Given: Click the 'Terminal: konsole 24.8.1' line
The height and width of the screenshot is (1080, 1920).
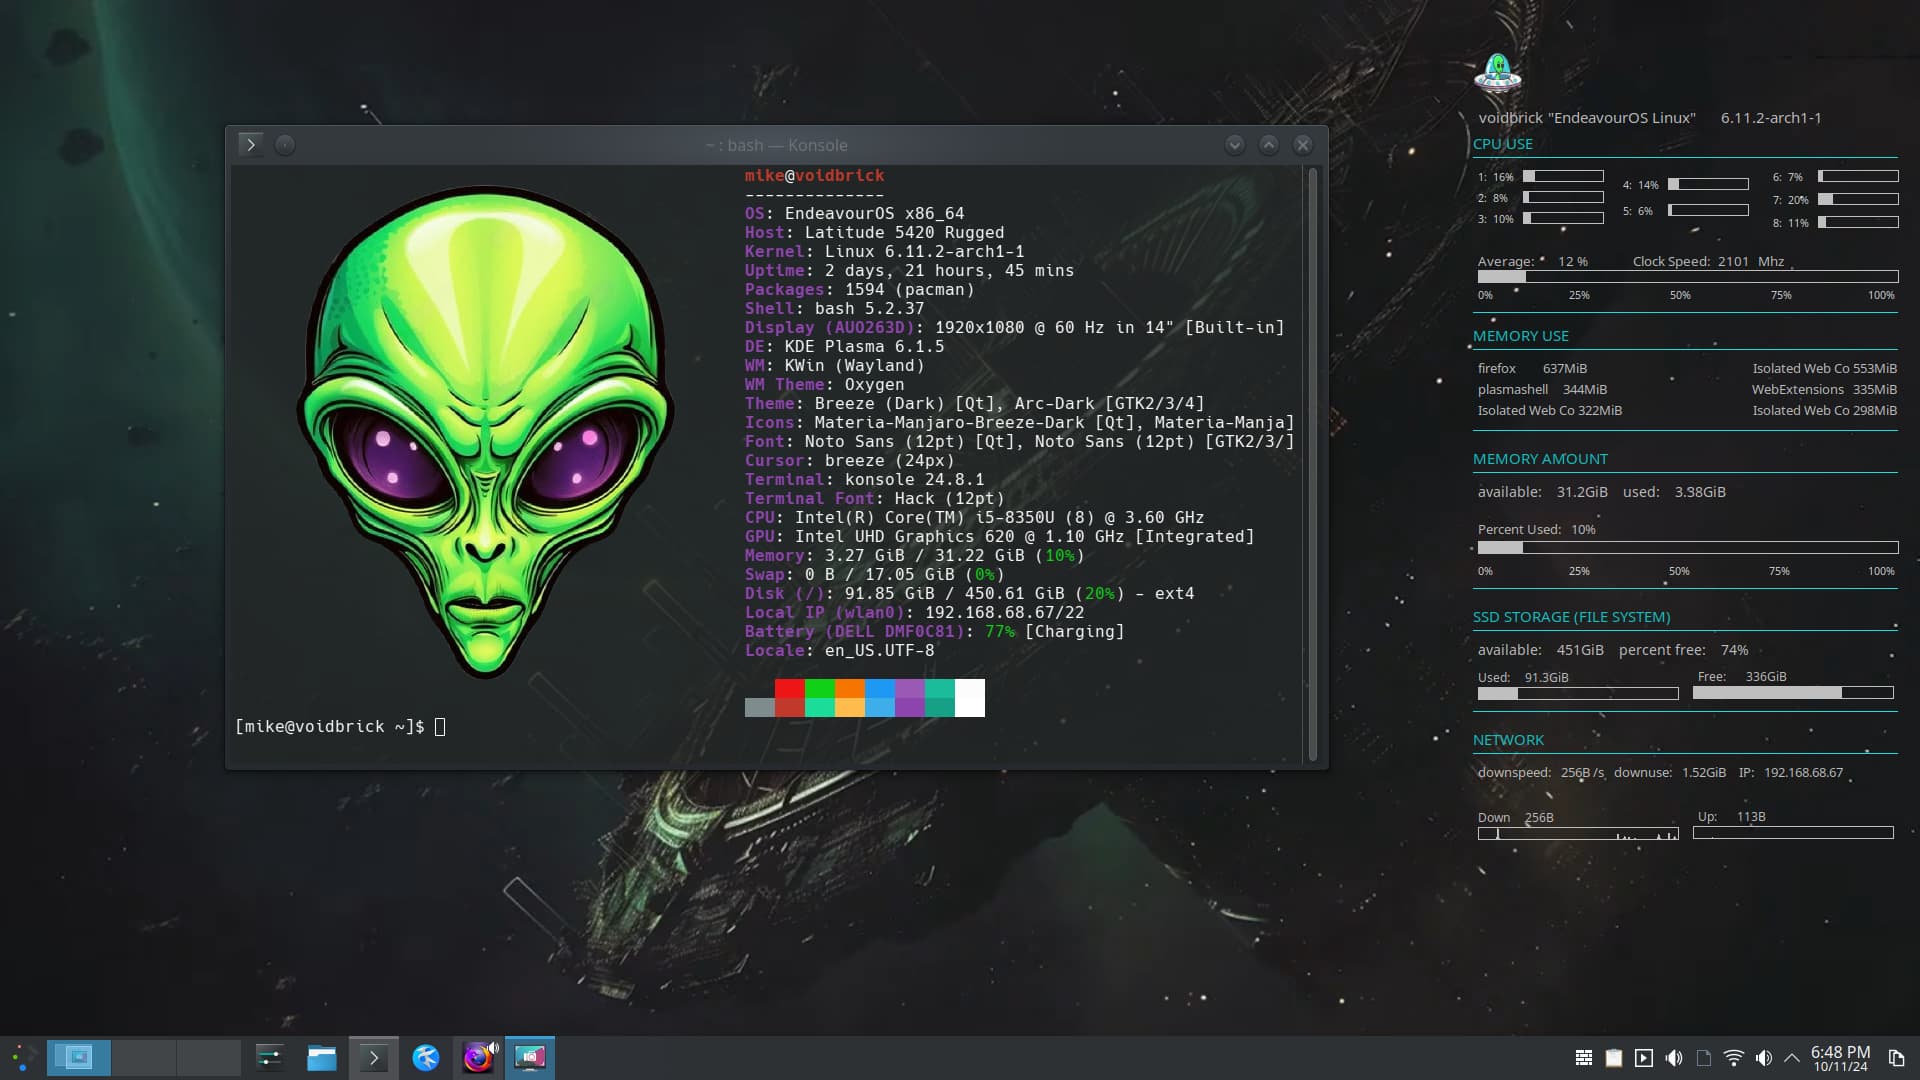Looking at the screenshot, I should [864, 480].
